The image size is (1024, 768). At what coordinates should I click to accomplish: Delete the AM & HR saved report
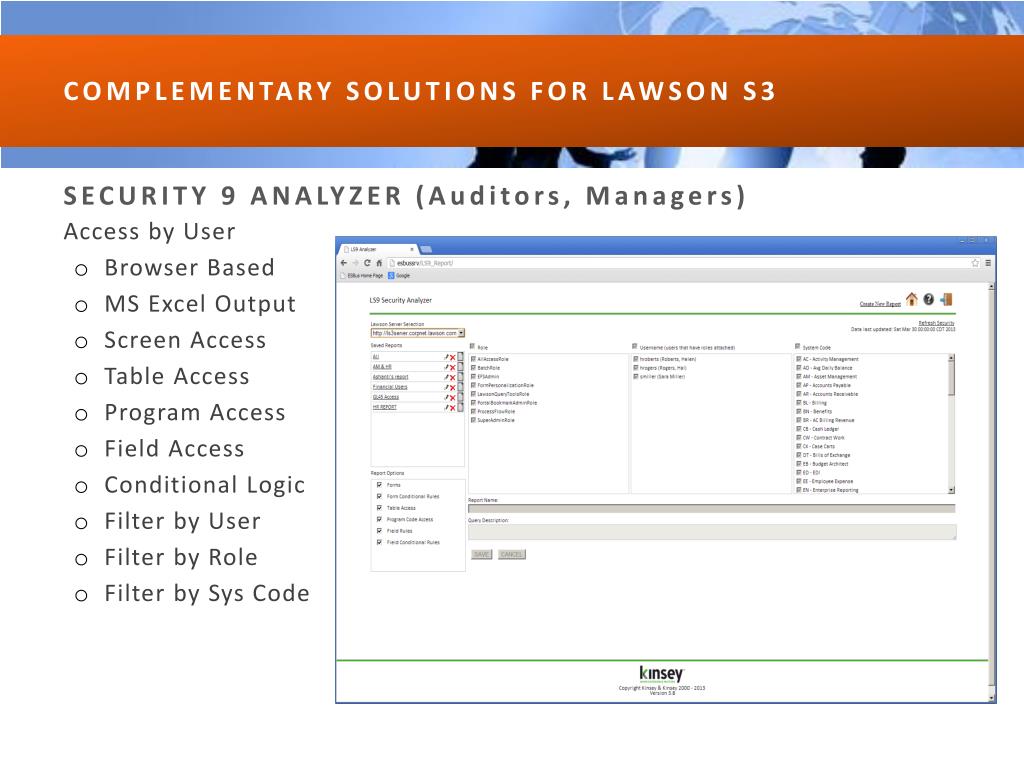[x=453, y=367]
